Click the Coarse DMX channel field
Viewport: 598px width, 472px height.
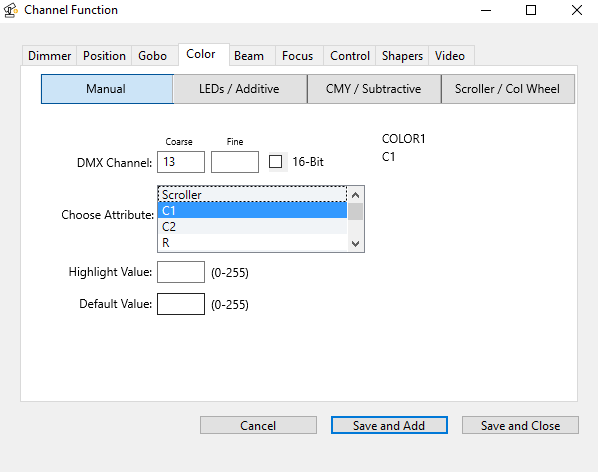click(181, 162)
